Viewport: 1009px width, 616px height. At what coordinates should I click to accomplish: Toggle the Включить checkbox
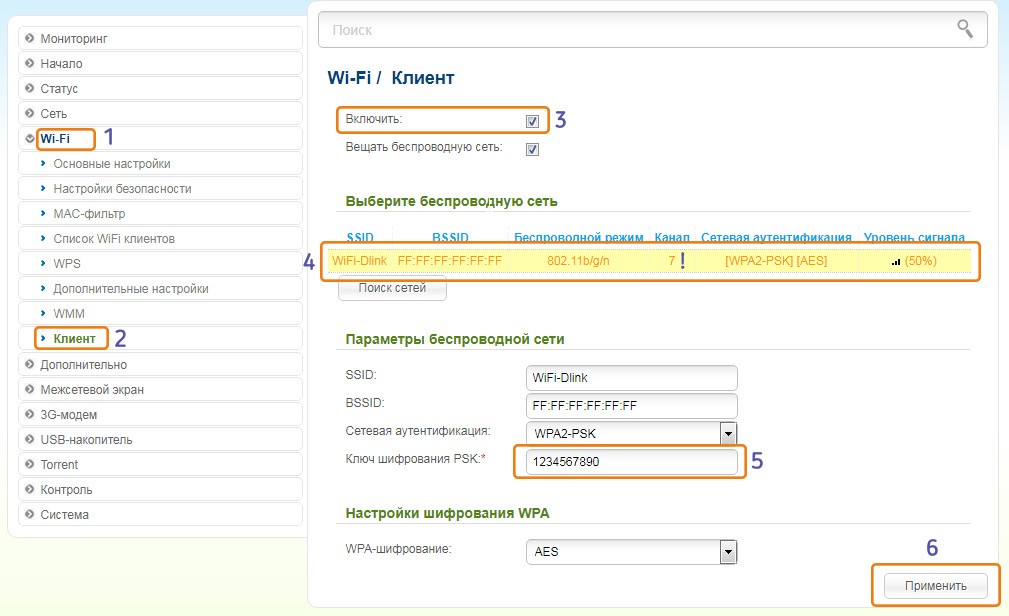tap(532, 121)
